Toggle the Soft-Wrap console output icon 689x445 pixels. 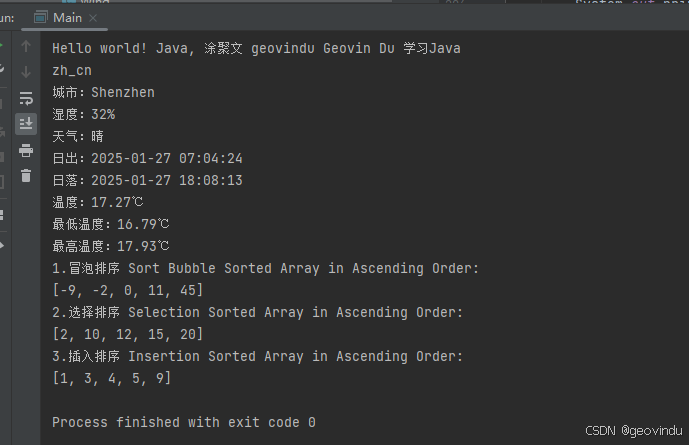pyautogui.click(x=26, y=98)
